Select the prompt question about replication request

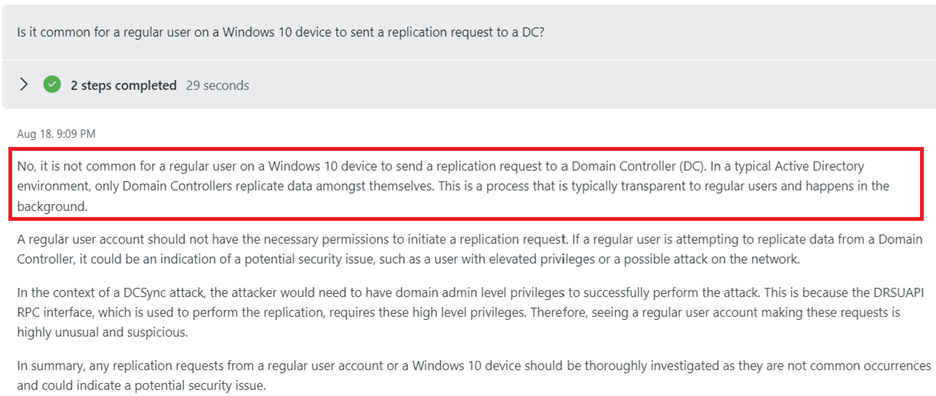coord(280,32)
